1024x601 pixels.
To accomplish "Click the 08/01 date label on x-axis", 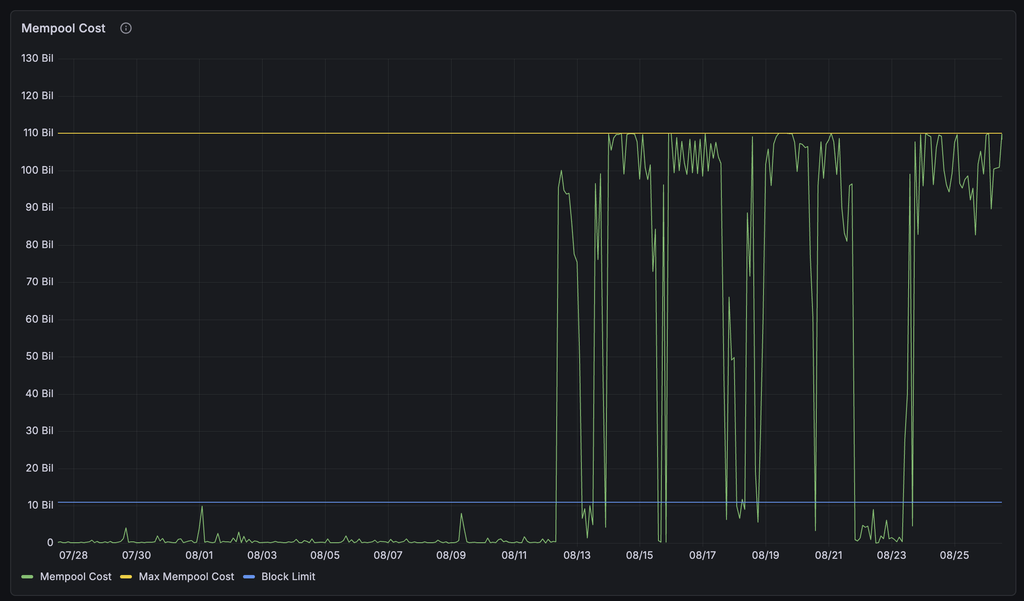I will coord(199,555).
